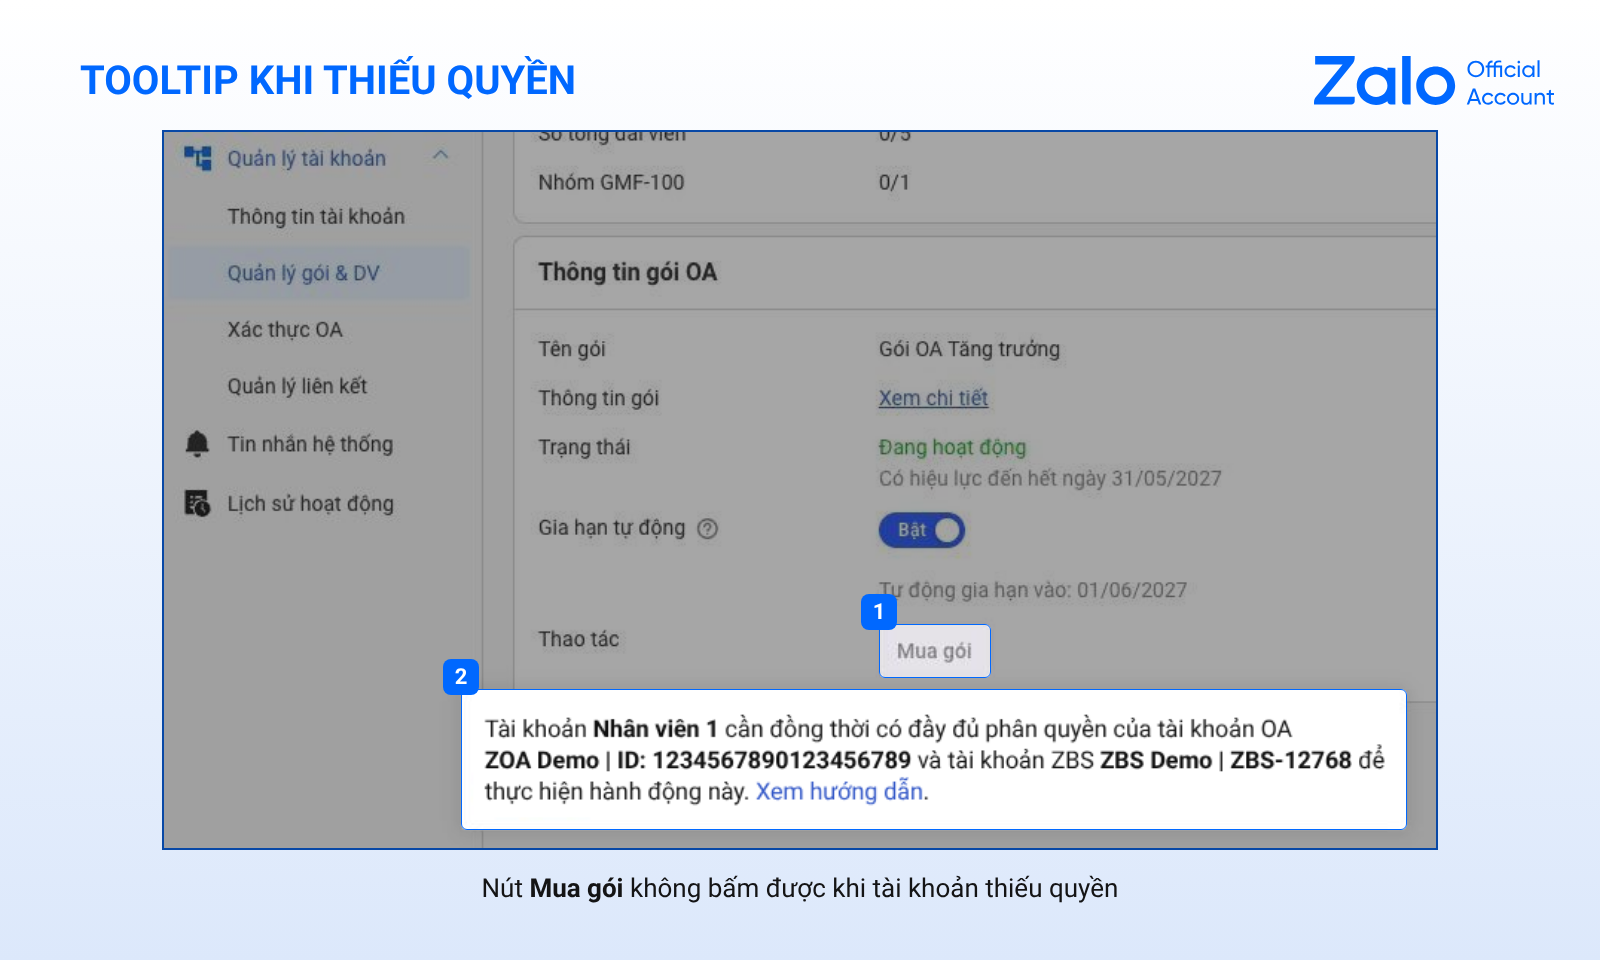Click the Gia hạn tự động label
The width and height of the screenshot is (1600, 960).
[612, 528]
